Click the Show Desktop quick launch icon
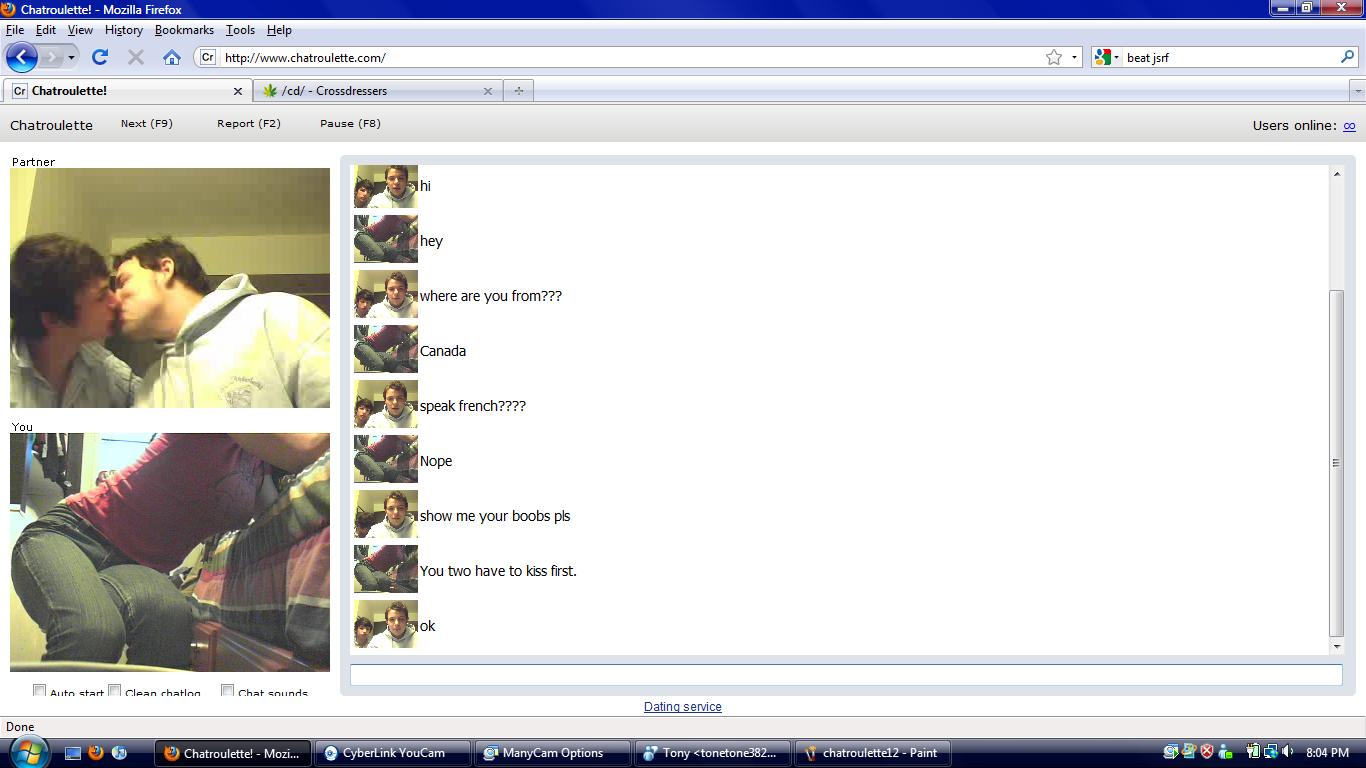The height and width of the screenshot is (768, 1366). tap(73, 753)
